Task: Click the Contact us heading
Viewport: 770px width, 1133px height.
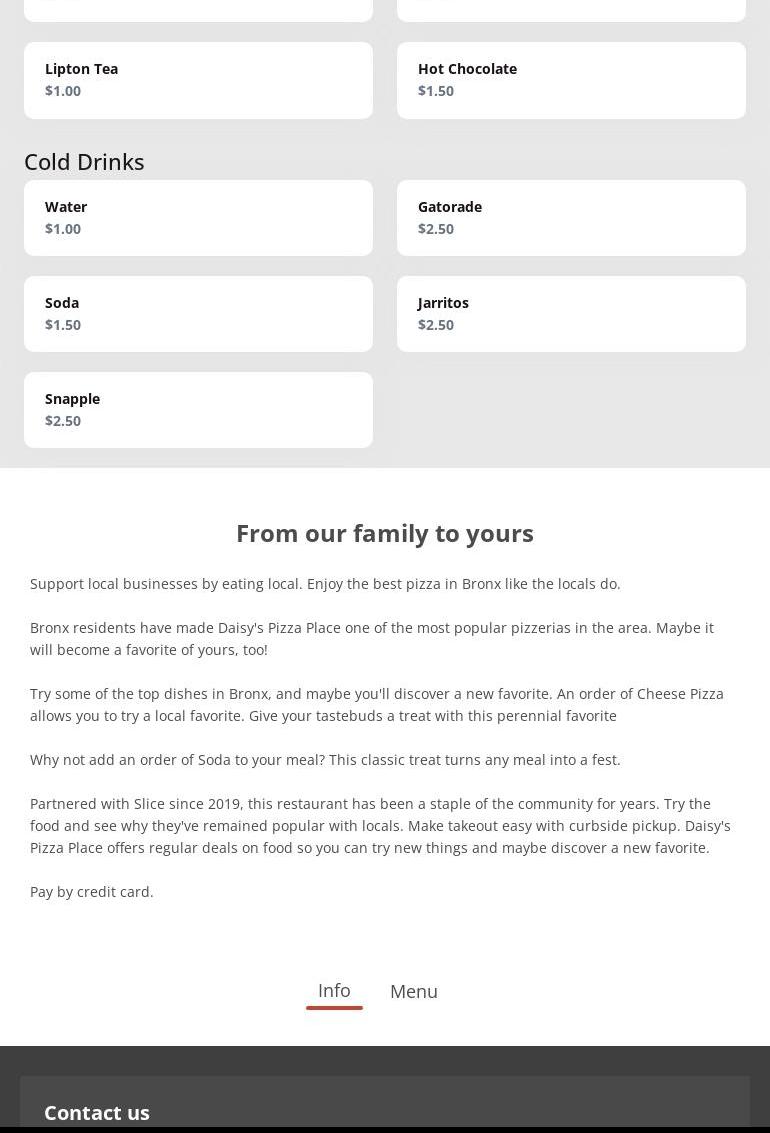Action: [x=97, y=1112]
